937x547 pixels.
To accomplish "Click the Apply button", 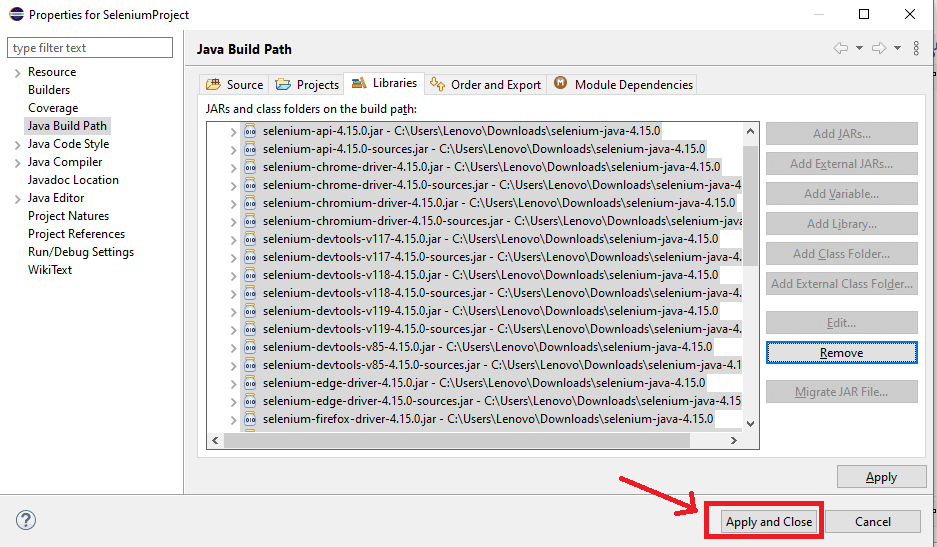I will coord(881,477).
